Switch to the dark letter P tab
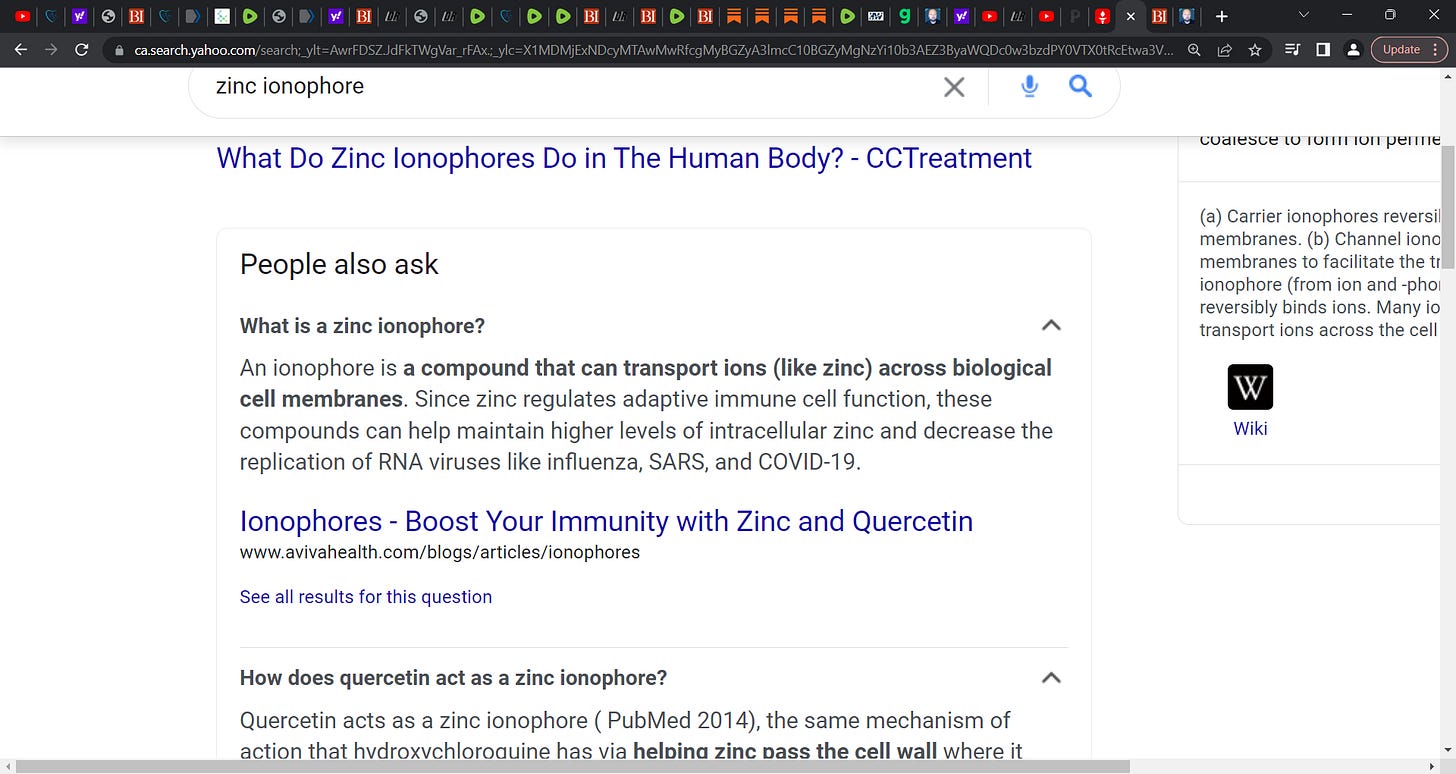Screen dimensions: 1456x774 pyautogui.click(x=1075, y=16)
